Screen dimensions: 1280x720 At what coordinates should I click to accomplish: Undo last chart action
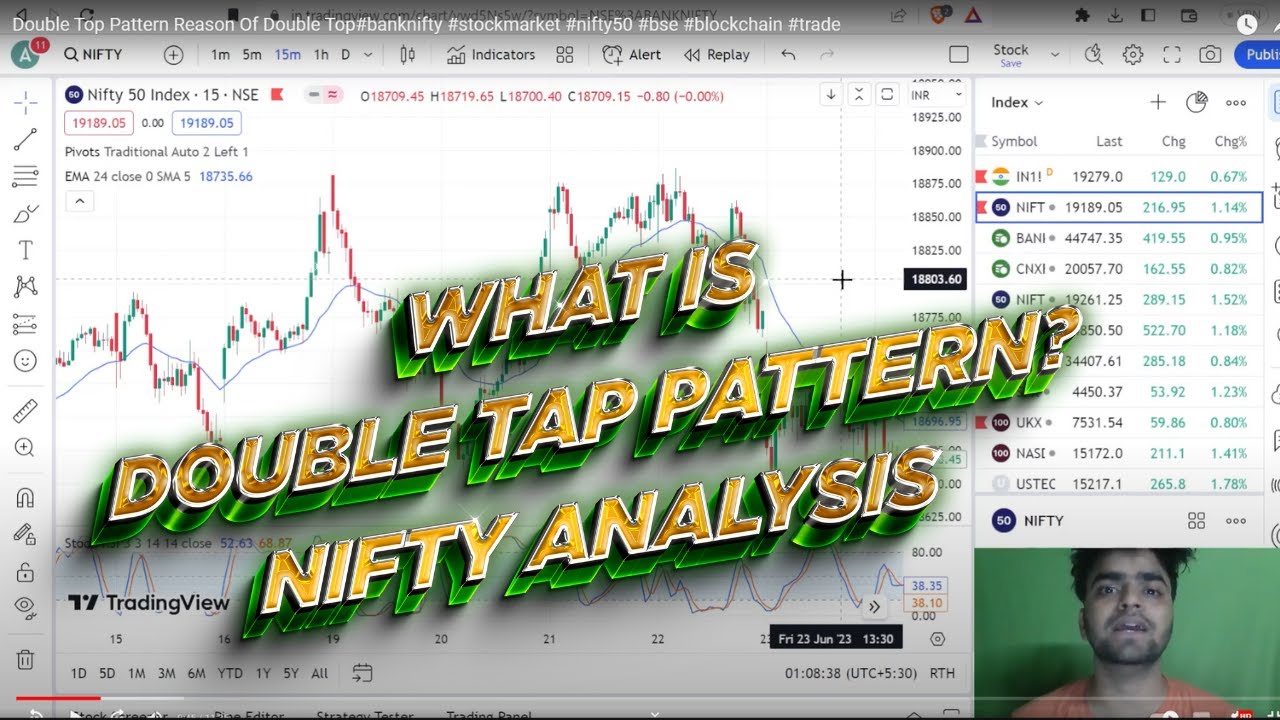click(x=788, y=55)
